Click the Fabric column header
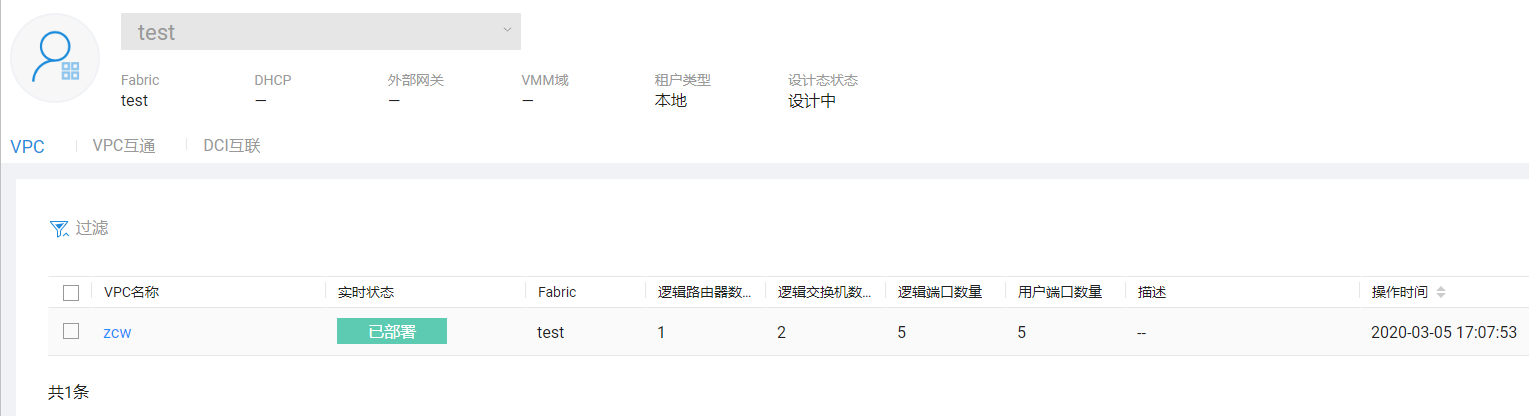 (557, 292)
